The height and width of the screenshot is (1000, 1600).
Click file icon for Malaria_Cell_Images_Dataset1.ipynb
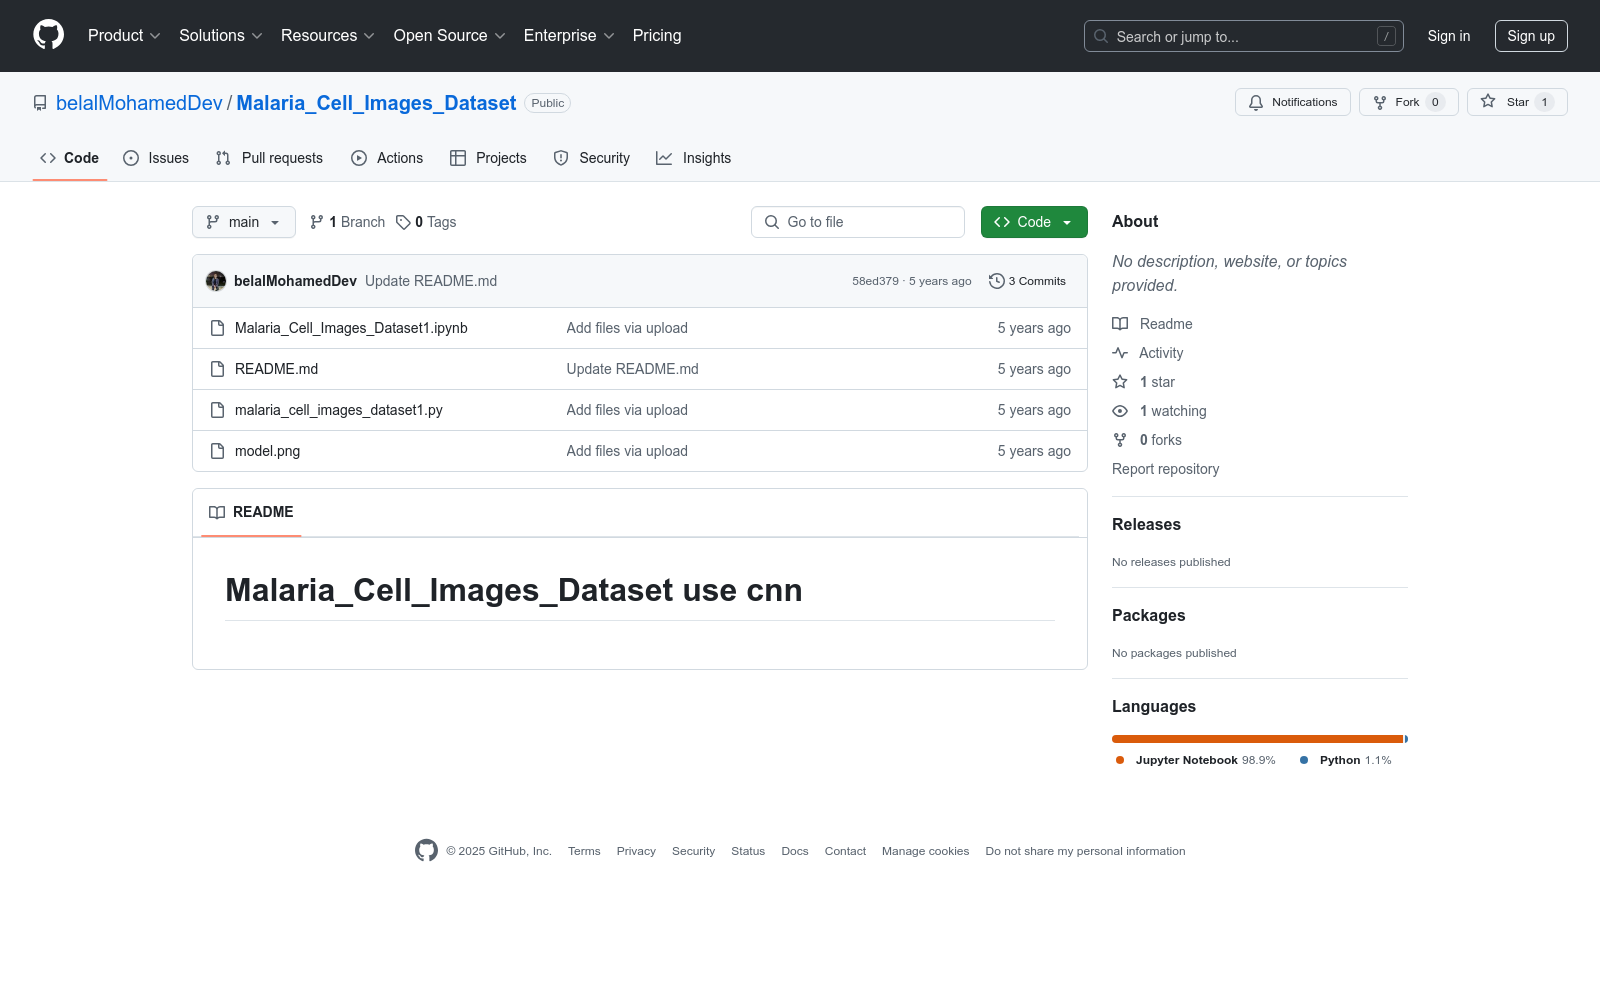[217, 328]
